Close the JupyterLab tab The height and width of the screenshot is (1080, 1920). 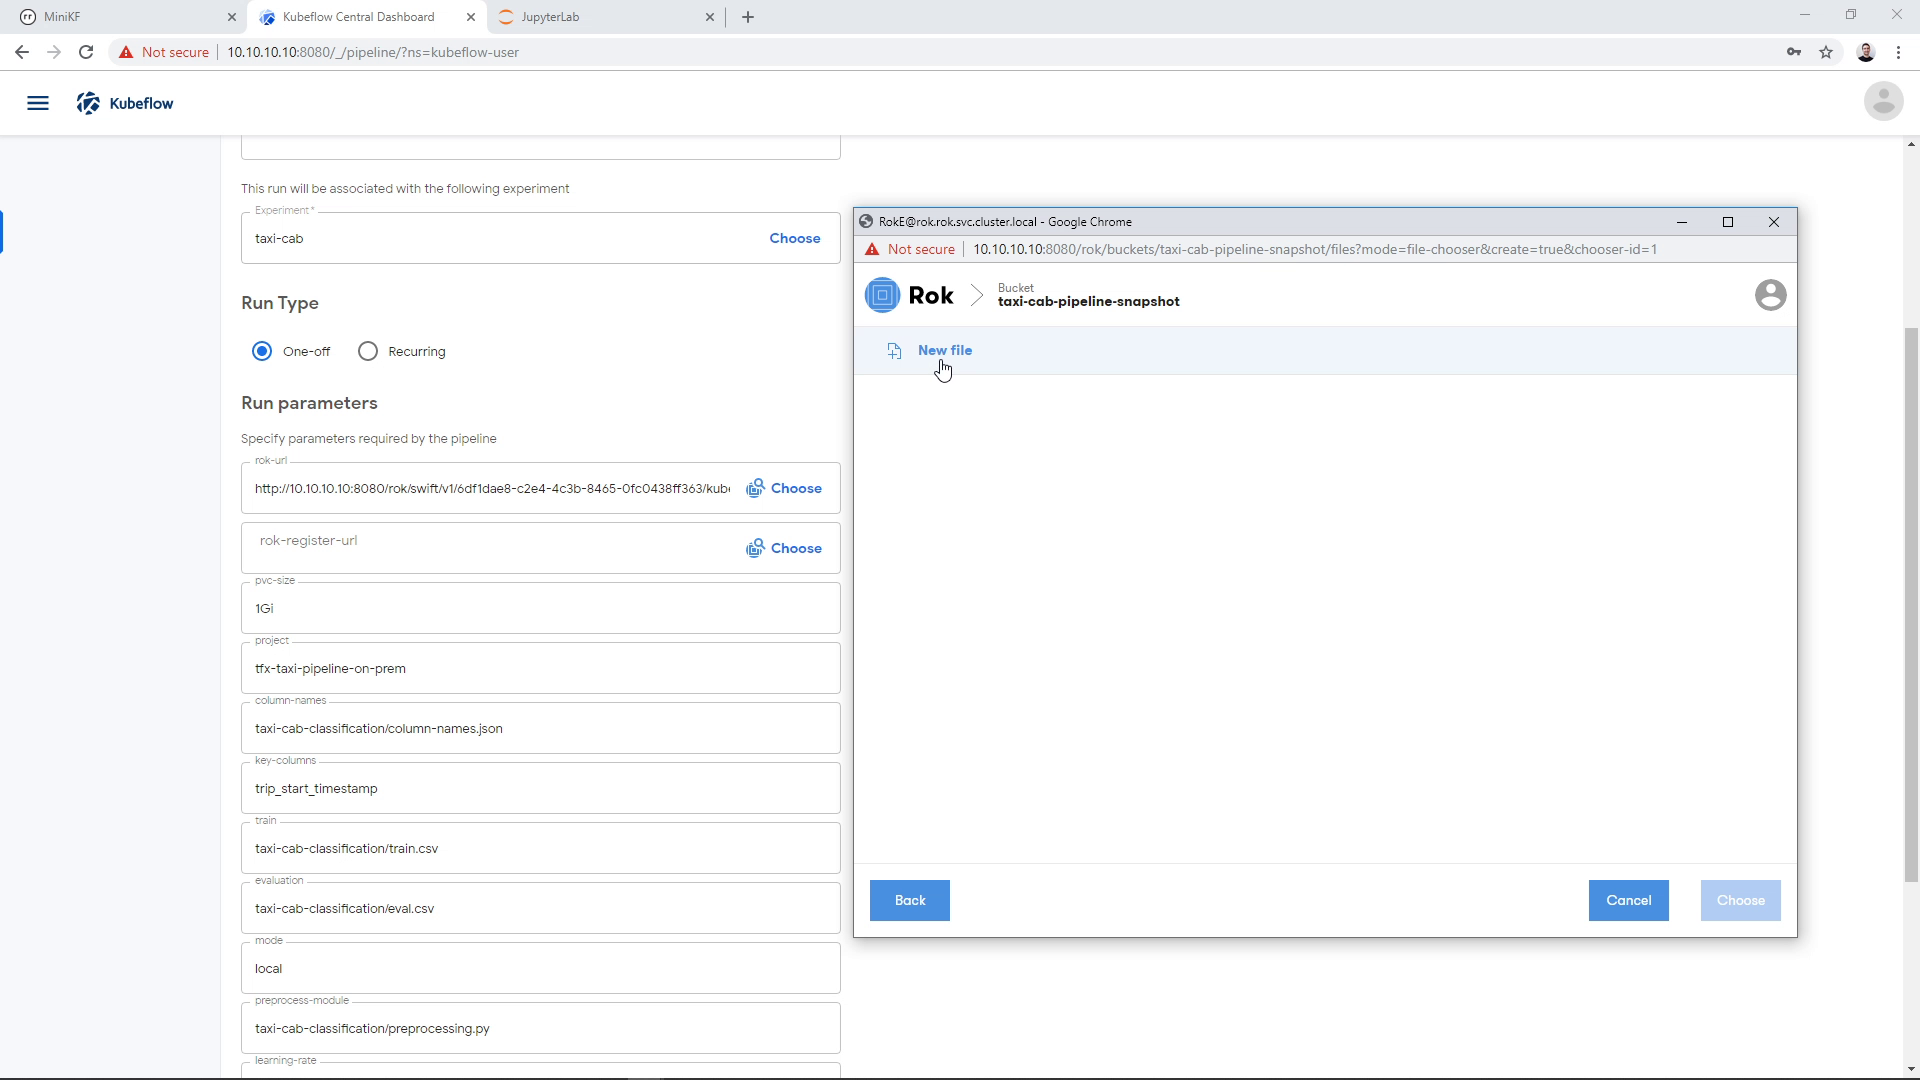pyautogui.click(x=710, y=17)
